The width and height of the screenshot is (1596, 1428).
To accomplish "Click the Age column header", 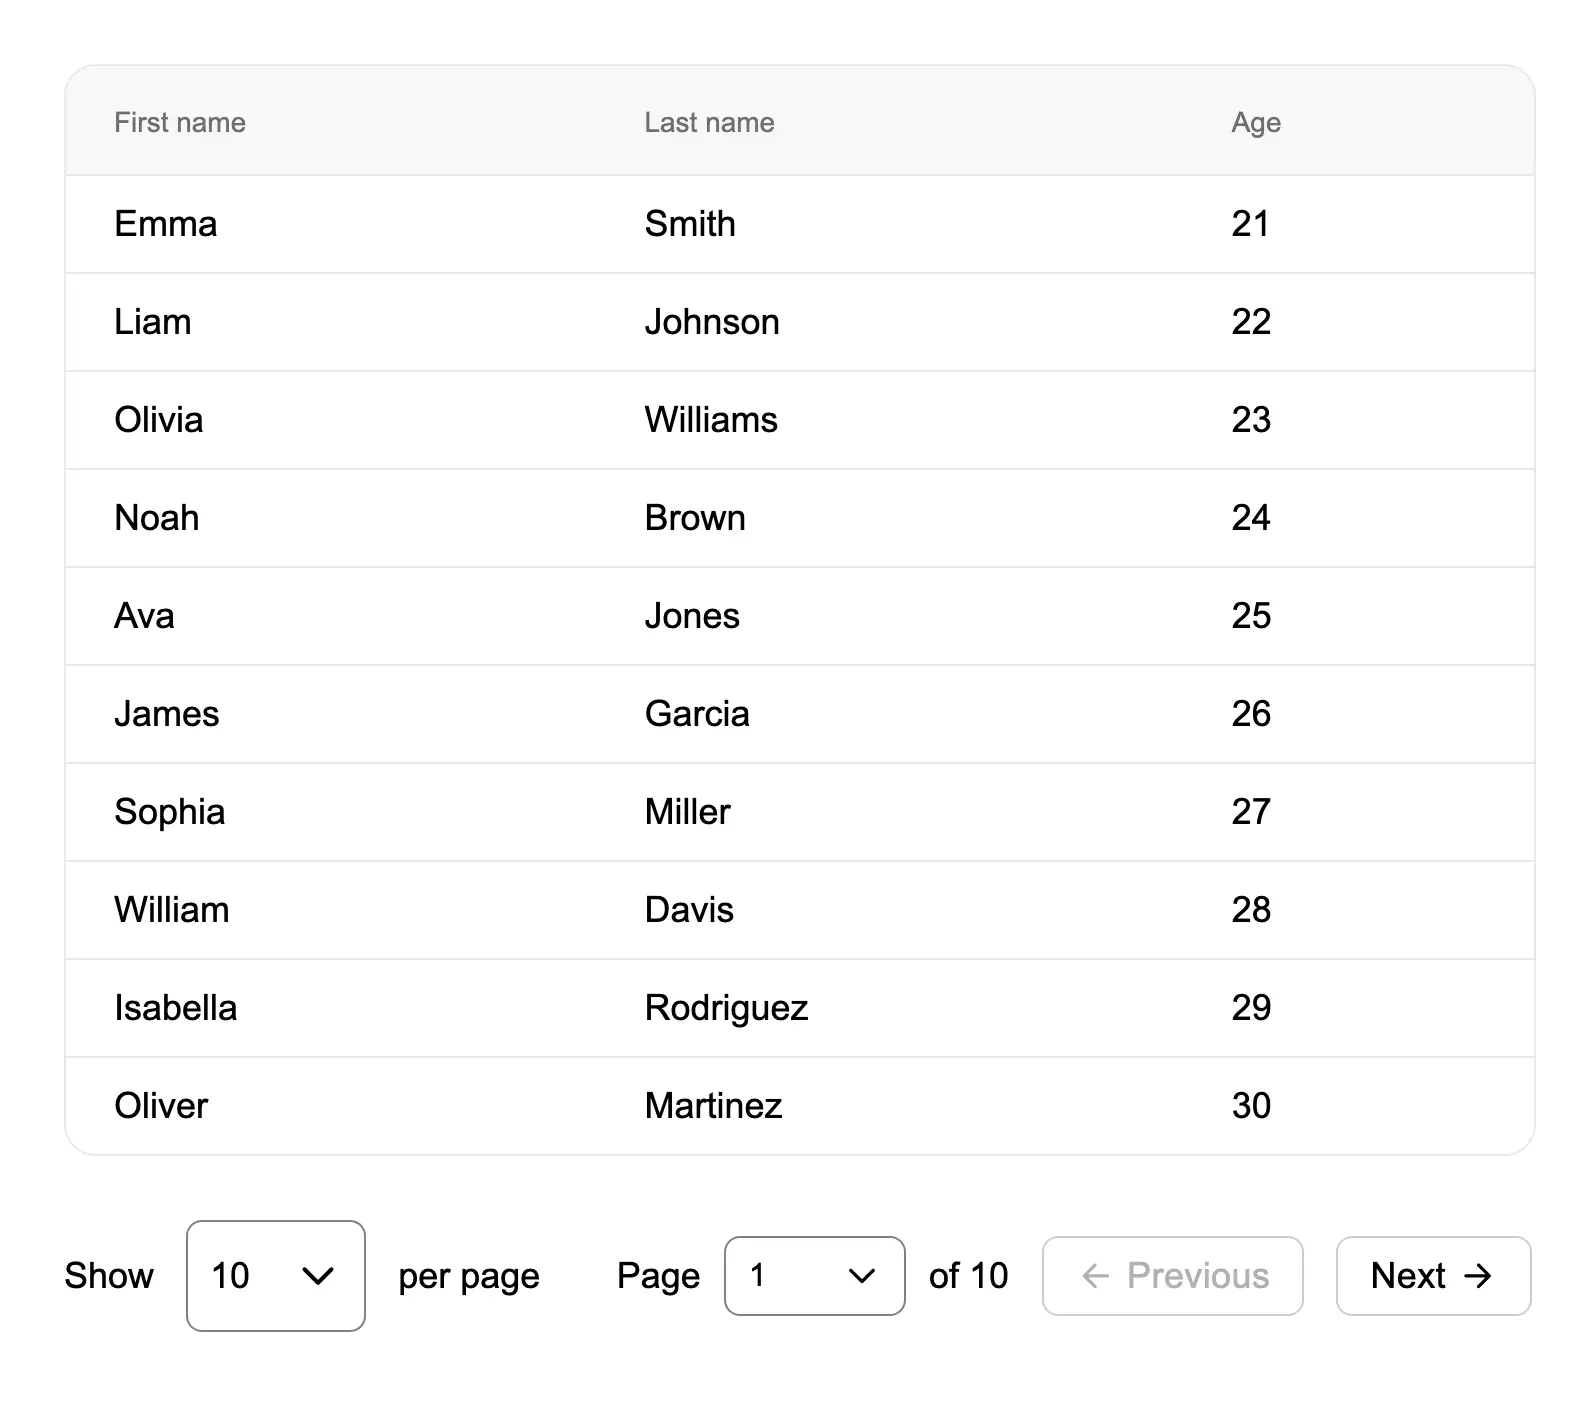I will click(x=1256, y=123).
